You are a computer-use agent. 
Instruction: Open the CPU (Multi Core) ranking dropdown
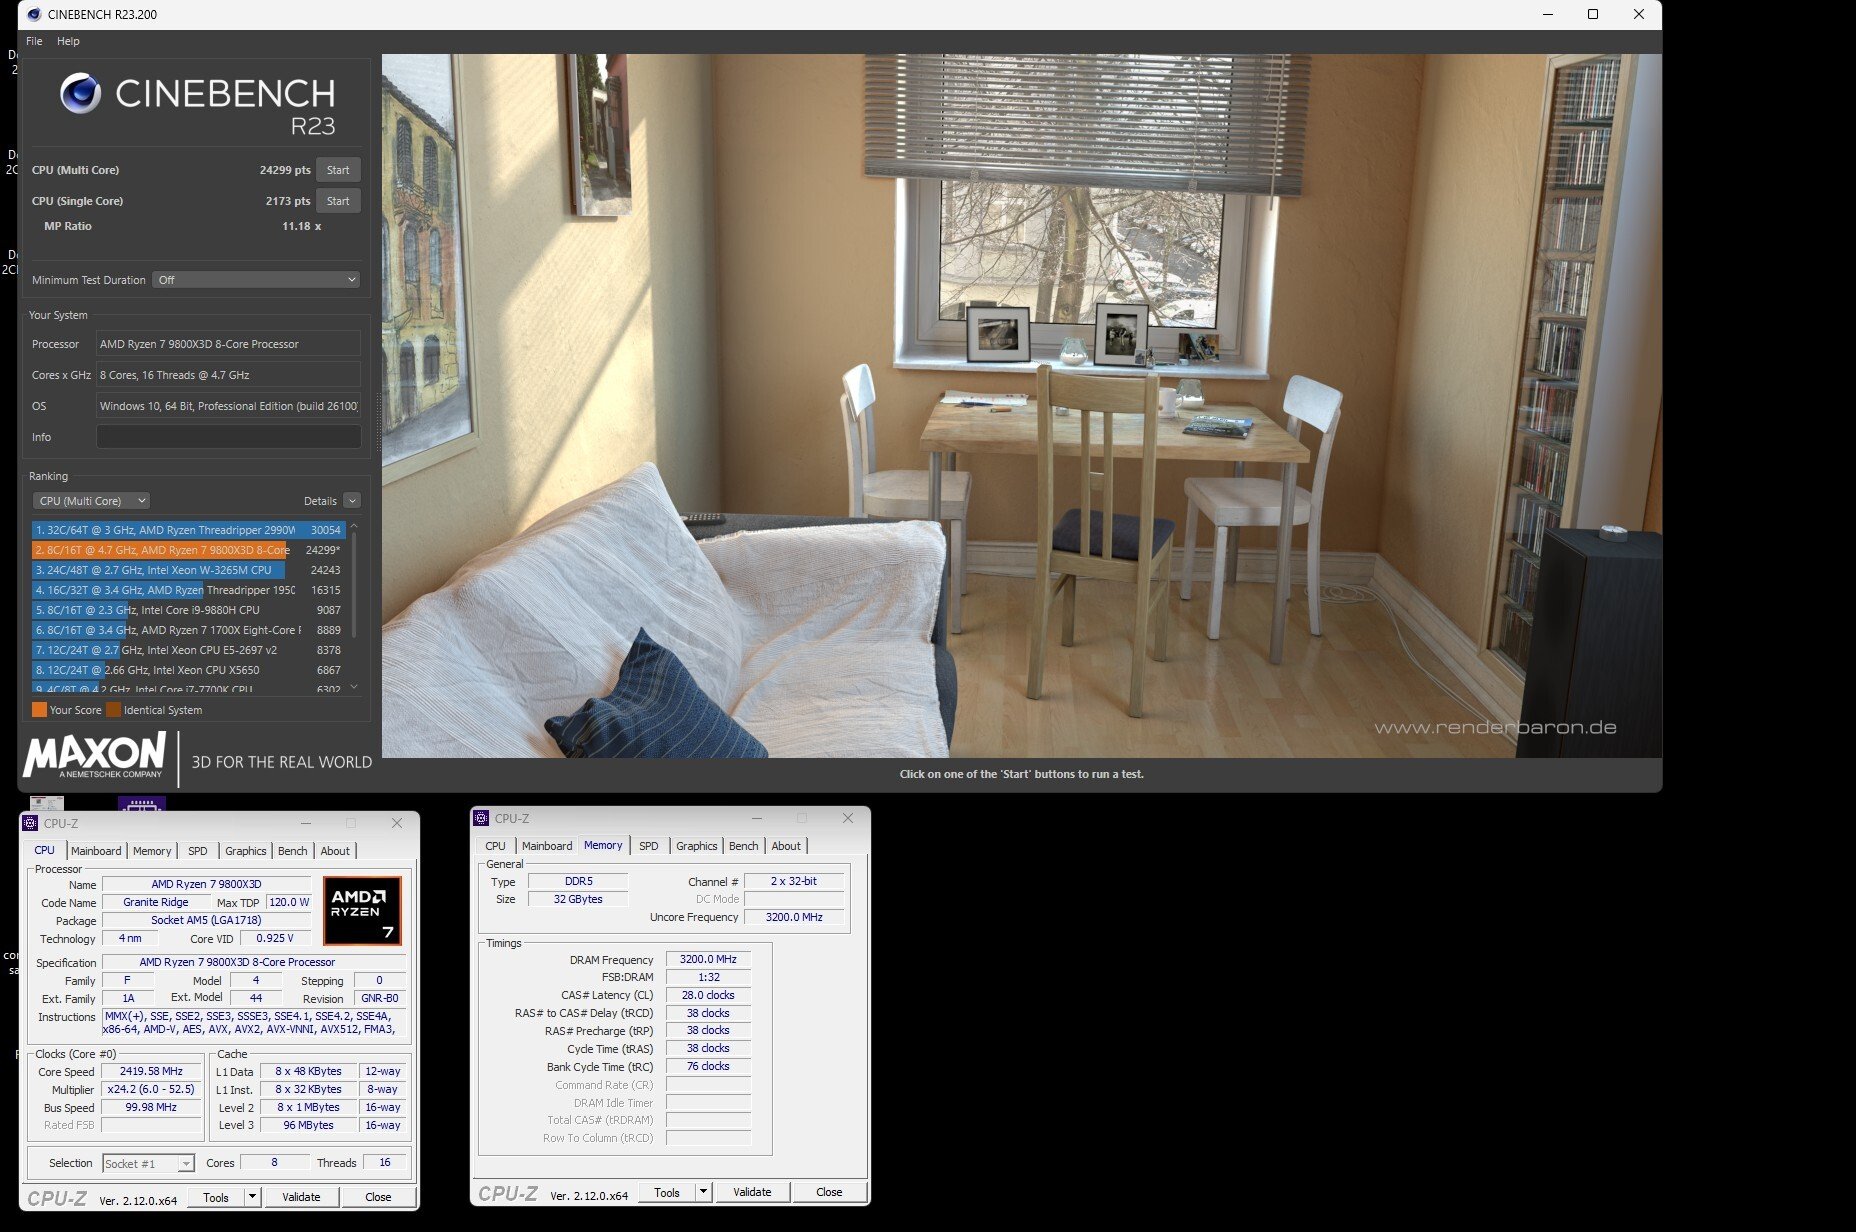coord(91,501)
